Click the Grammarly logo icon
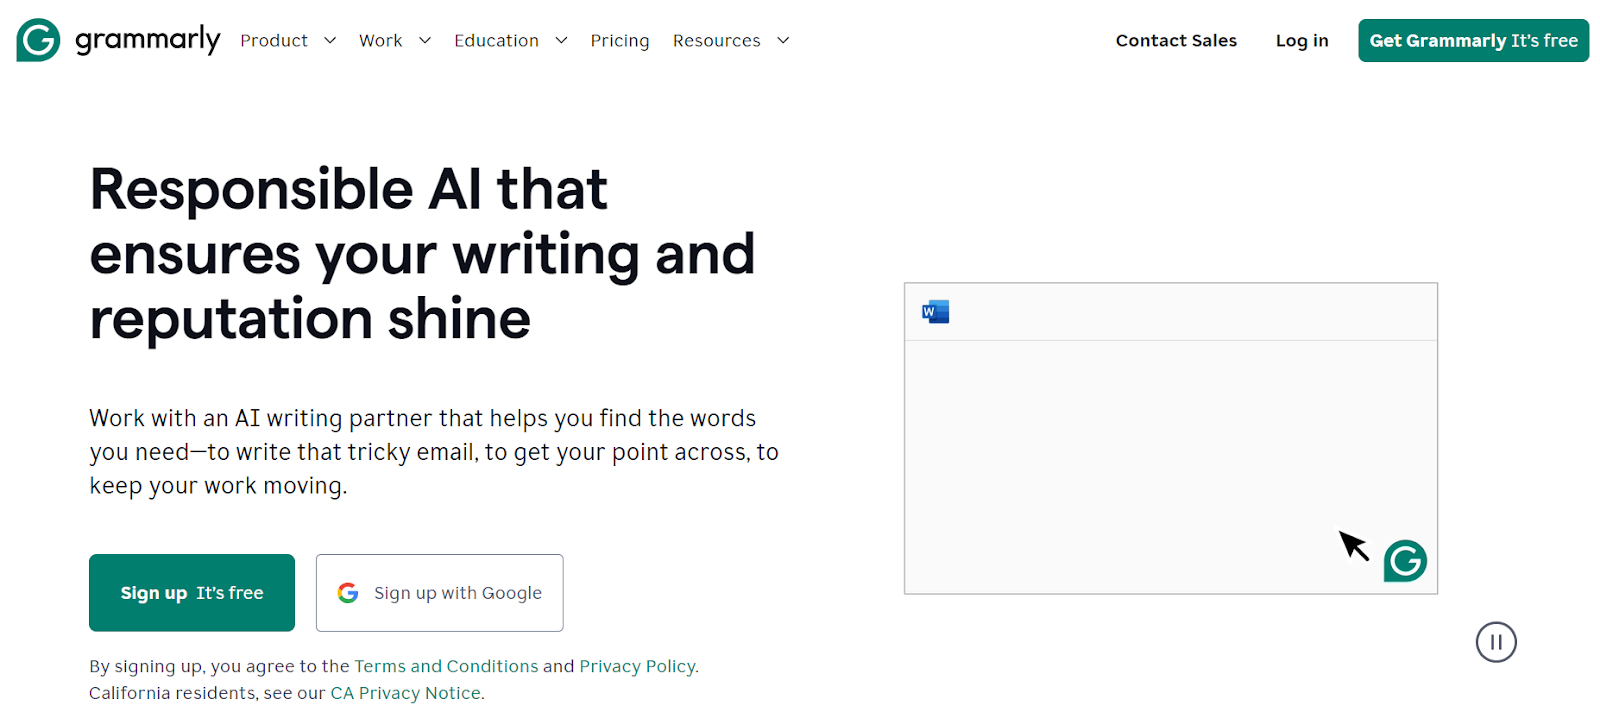Screen dimensions: 1600x712 pyautogui.click(x=38, y=40)
